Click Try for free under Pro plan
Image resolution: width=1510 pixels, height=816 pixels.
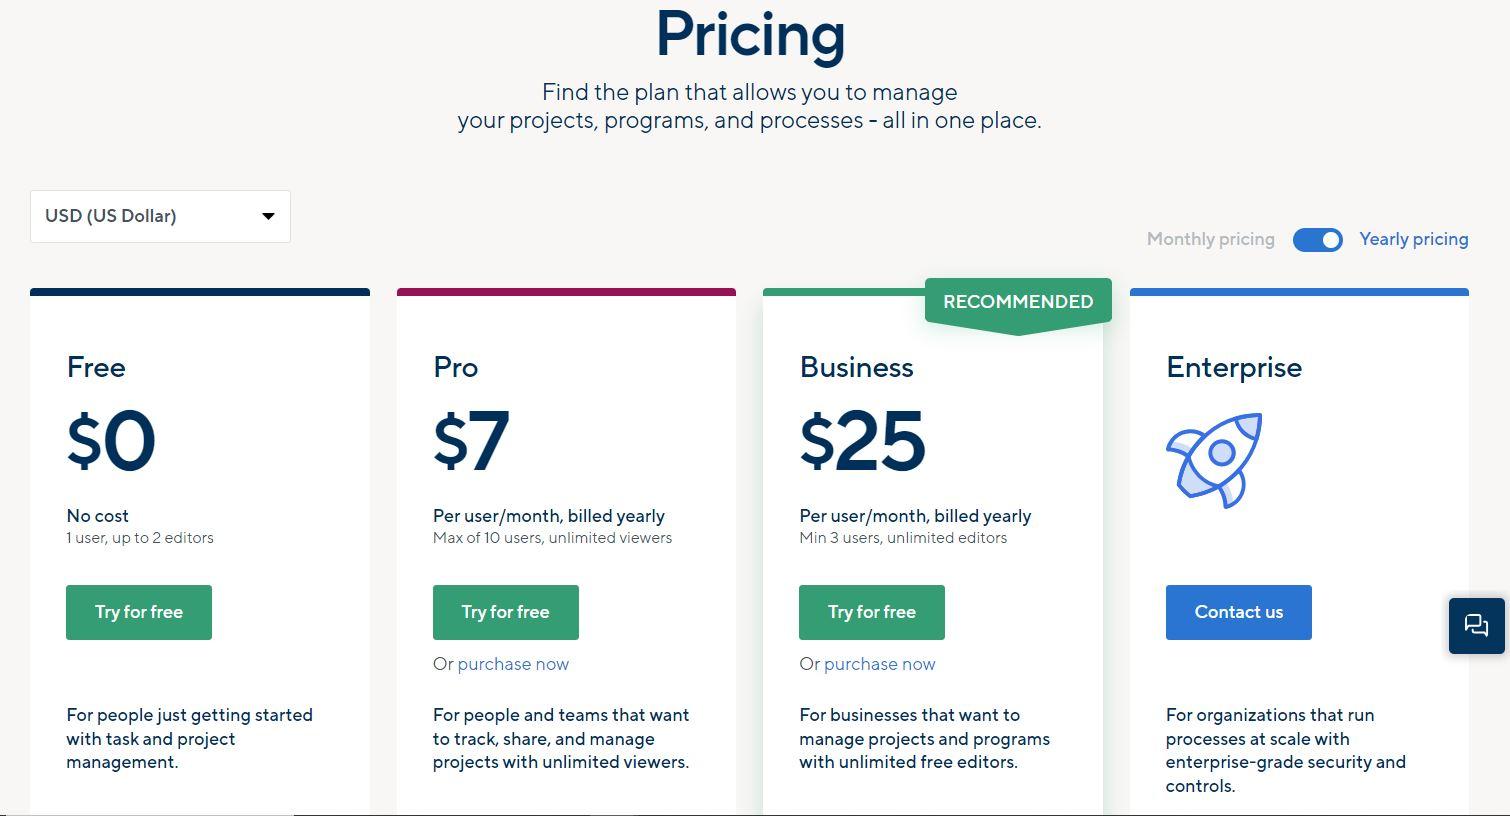point(505,612)
